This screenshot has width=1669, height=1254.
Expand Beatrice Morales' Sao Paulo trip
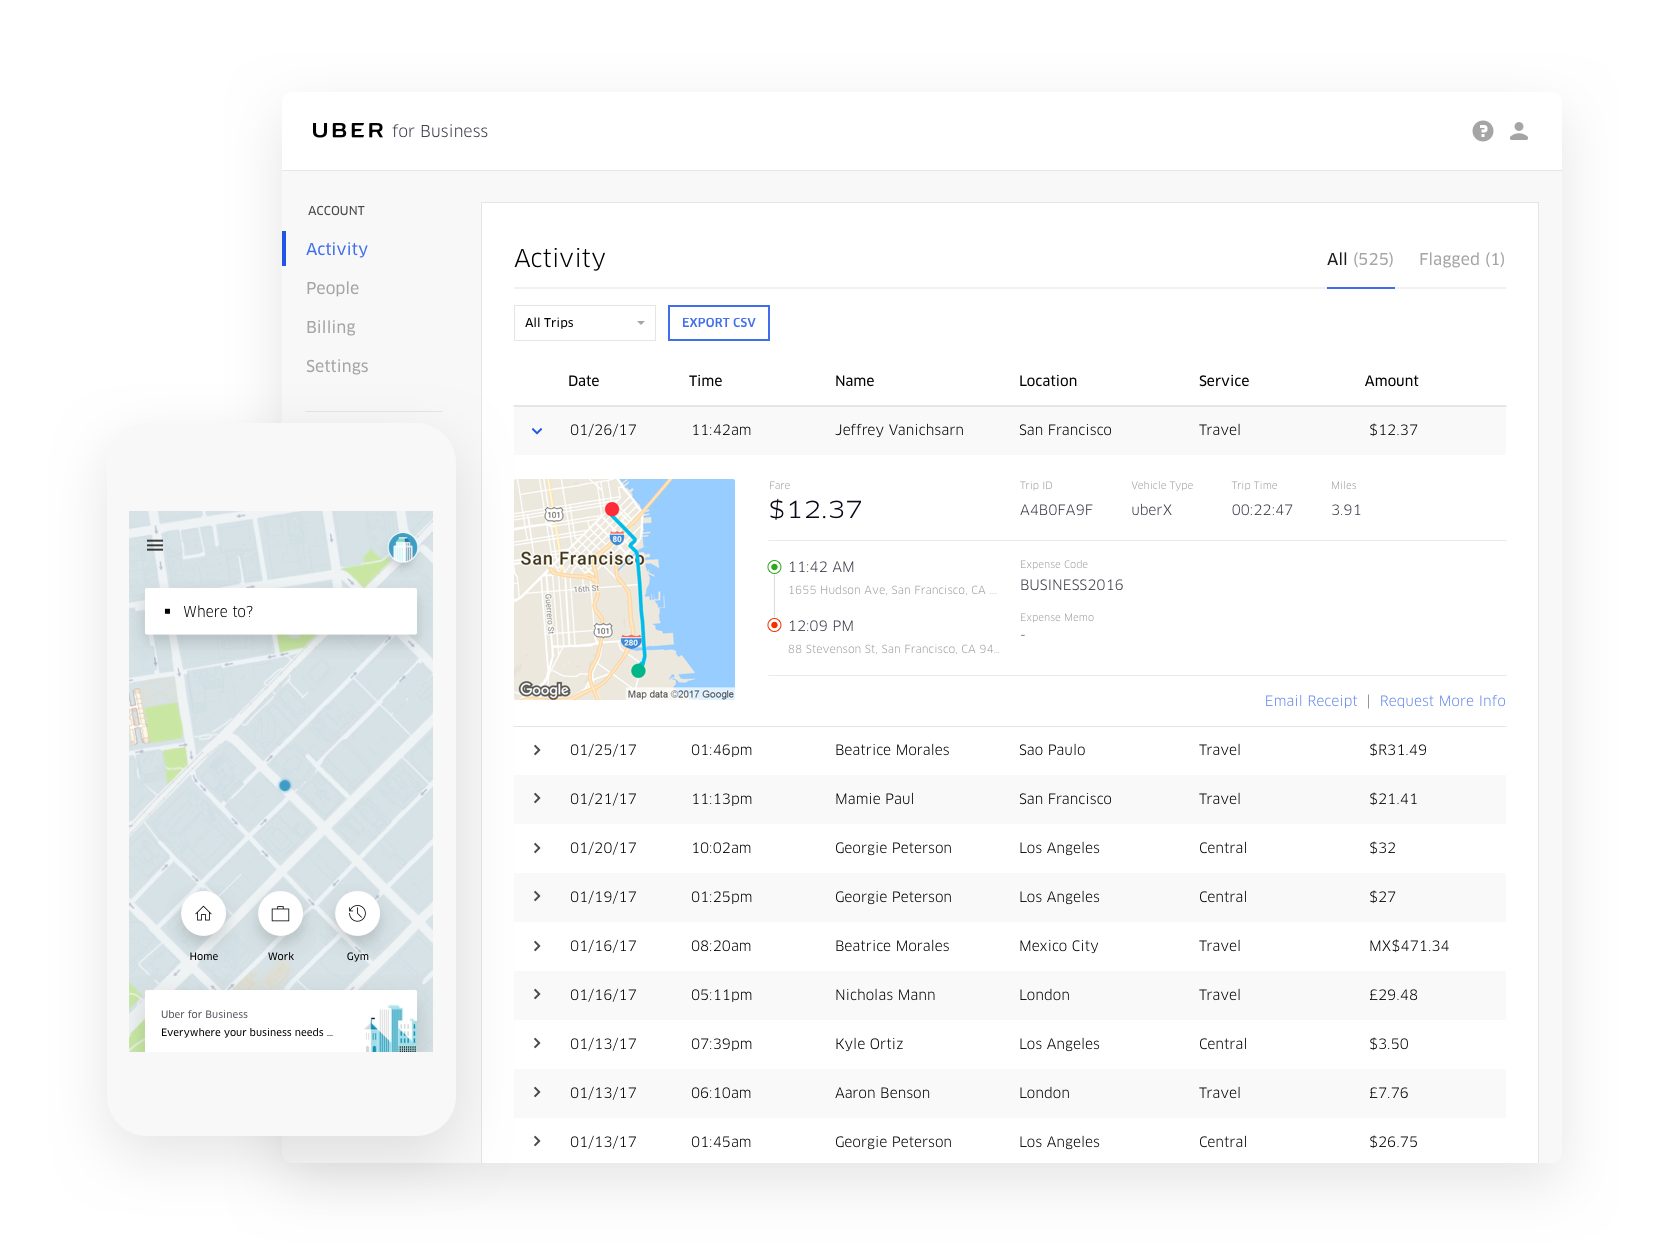tap(537, 749)
